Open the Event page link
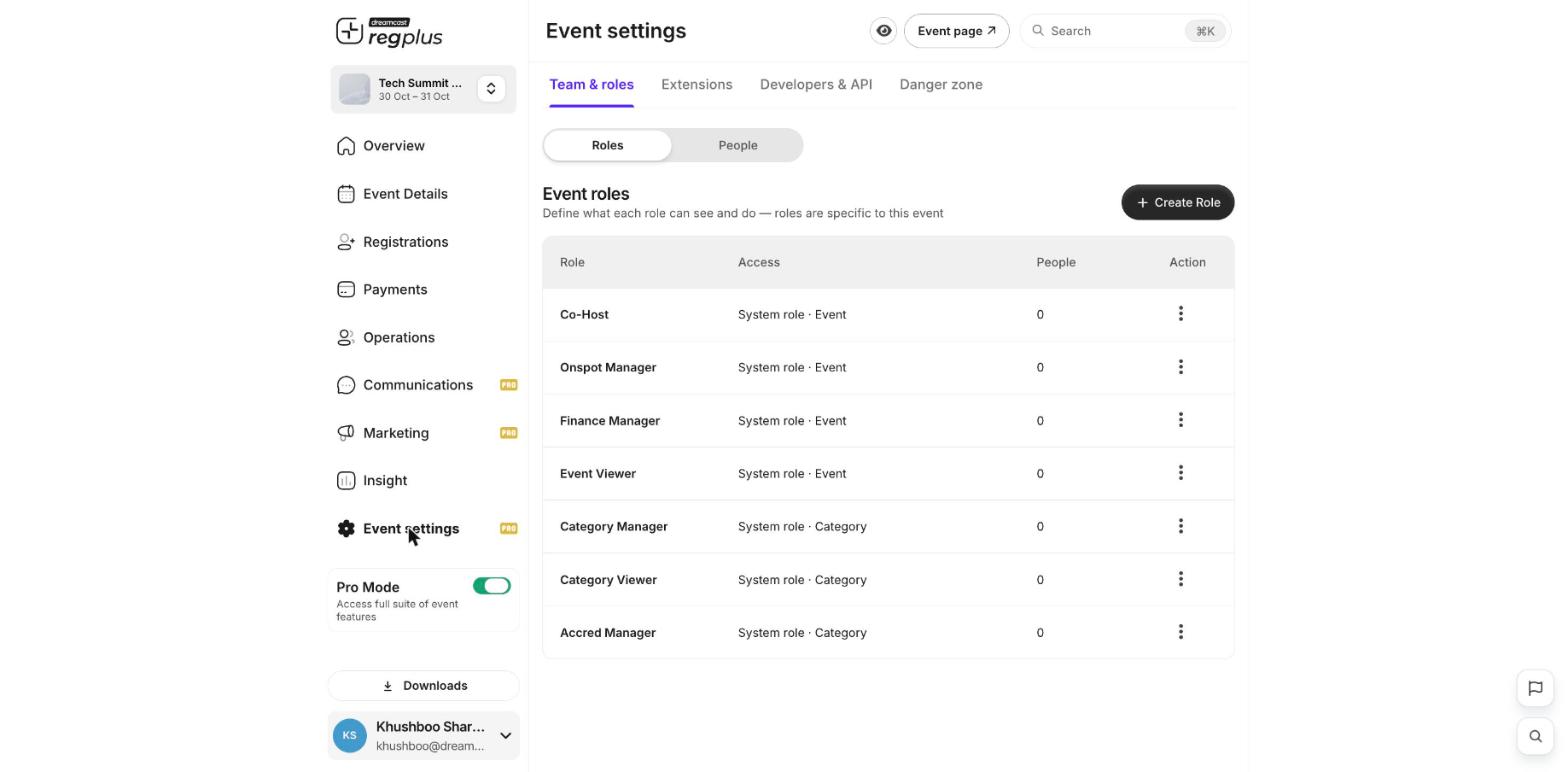The width and height of the screenshot is (1568, 772). [957, 31]
